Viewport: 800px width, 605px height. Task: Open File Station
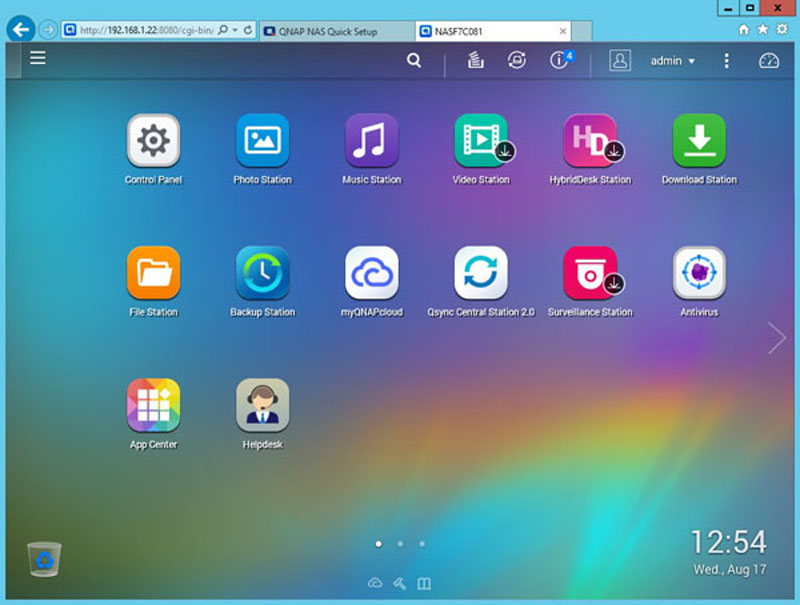pos(153,273)
